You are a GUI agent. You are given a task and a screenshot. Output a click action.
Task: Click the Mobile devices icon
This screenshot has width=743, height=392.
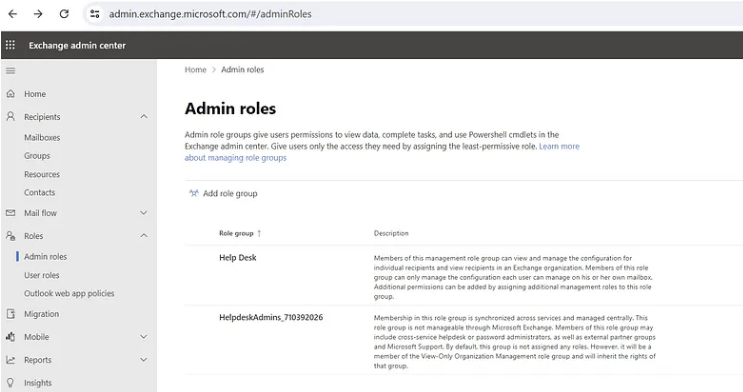10,337
